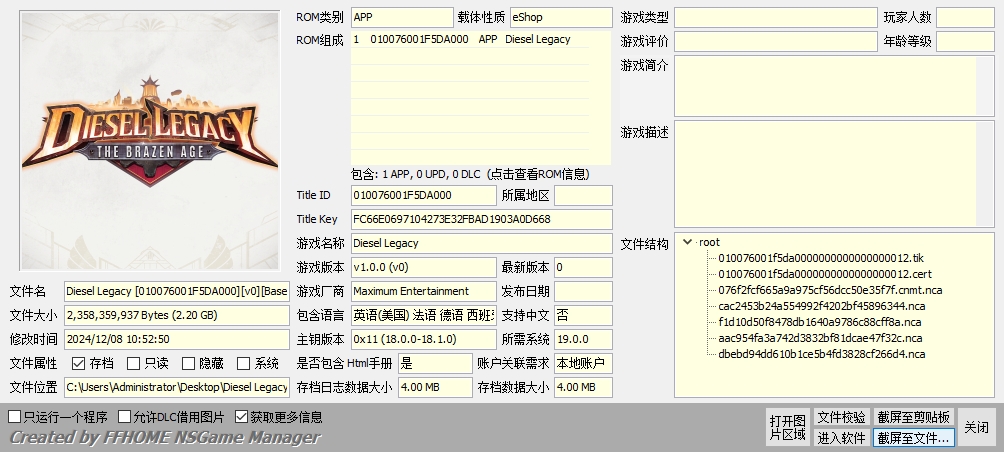
Task: Select the Diesel Legacy row in ROM组成 list
Action: 480,40
